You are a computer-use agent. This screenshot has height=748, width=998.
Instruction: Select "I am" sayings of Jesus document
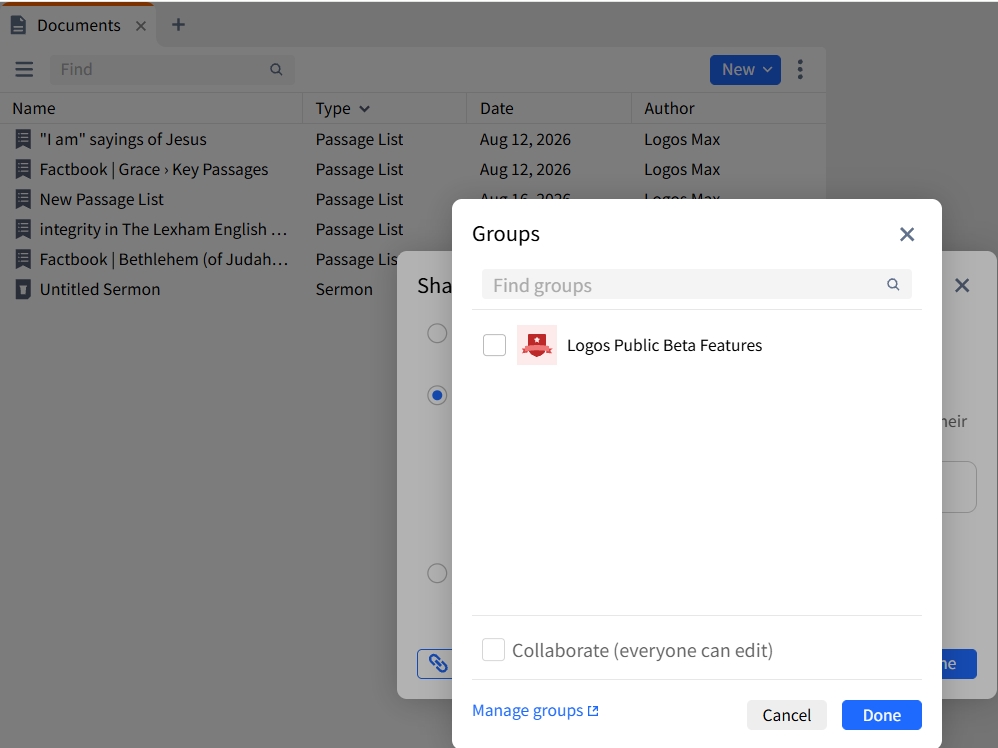123,139
